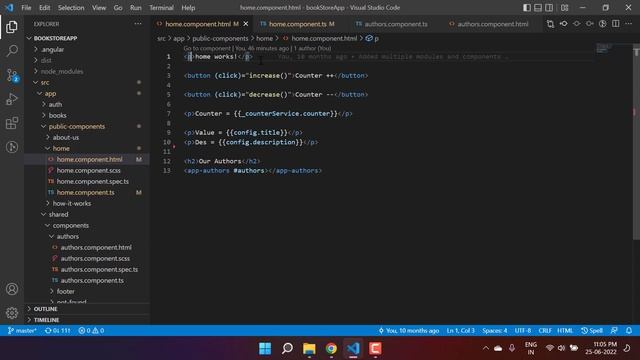This screenshot has width=640, height=360.
Task: Click the home breadcrumb segment
Action: [x=264, y=38]
